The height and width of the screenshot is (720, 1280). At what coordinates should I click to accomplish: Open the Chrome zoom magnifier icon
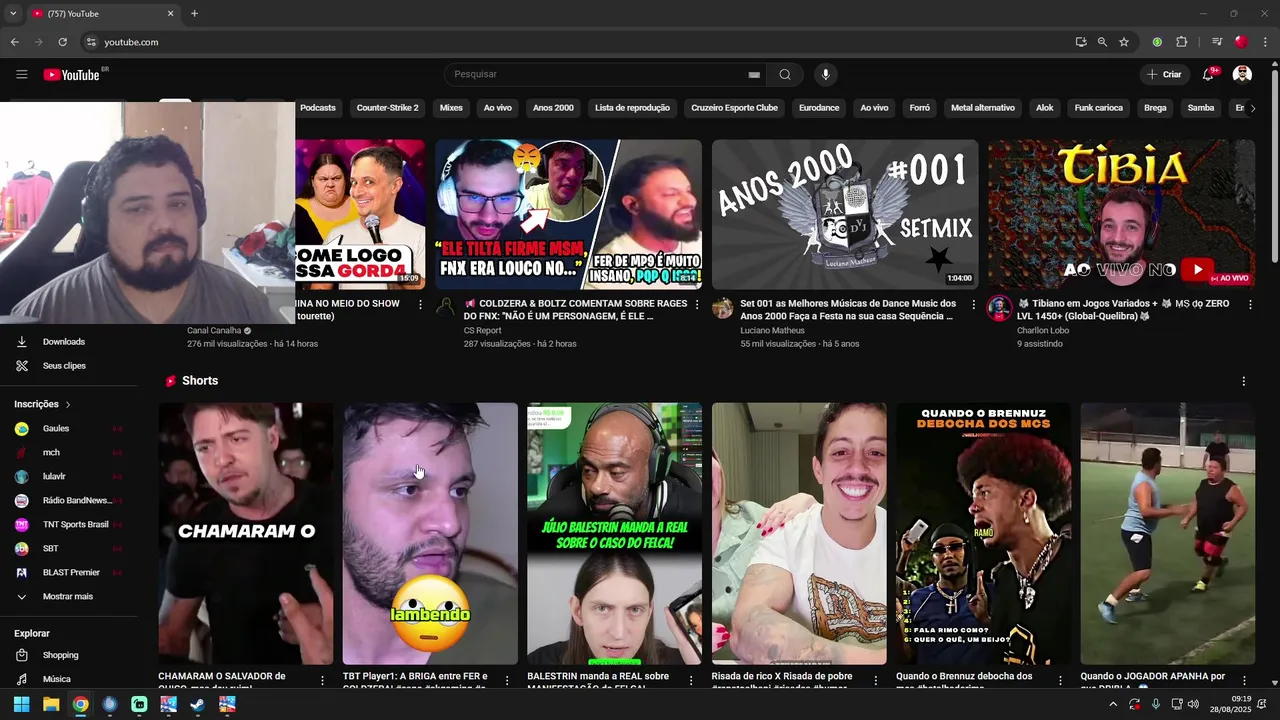(x=1102, y=42)
